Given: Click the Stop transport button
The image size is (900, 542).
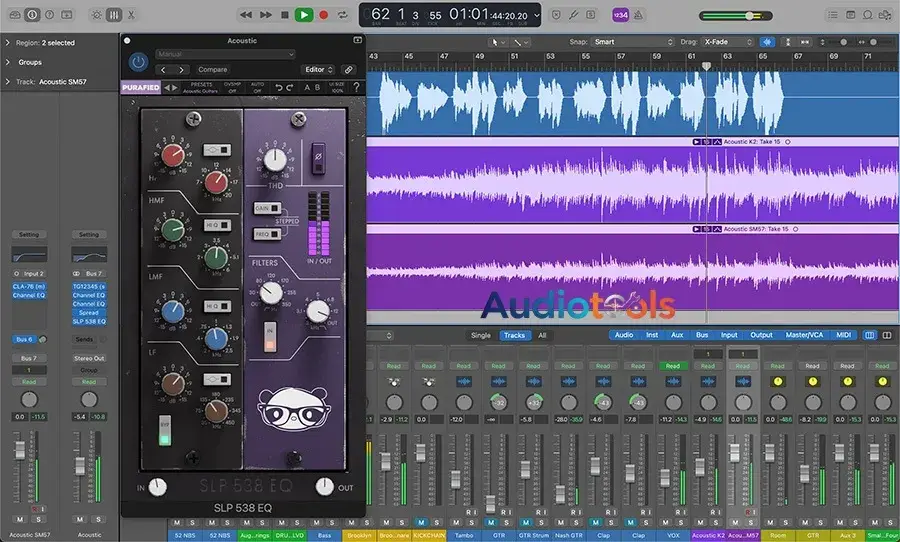Looking at the screenshot, I should 285,15.
